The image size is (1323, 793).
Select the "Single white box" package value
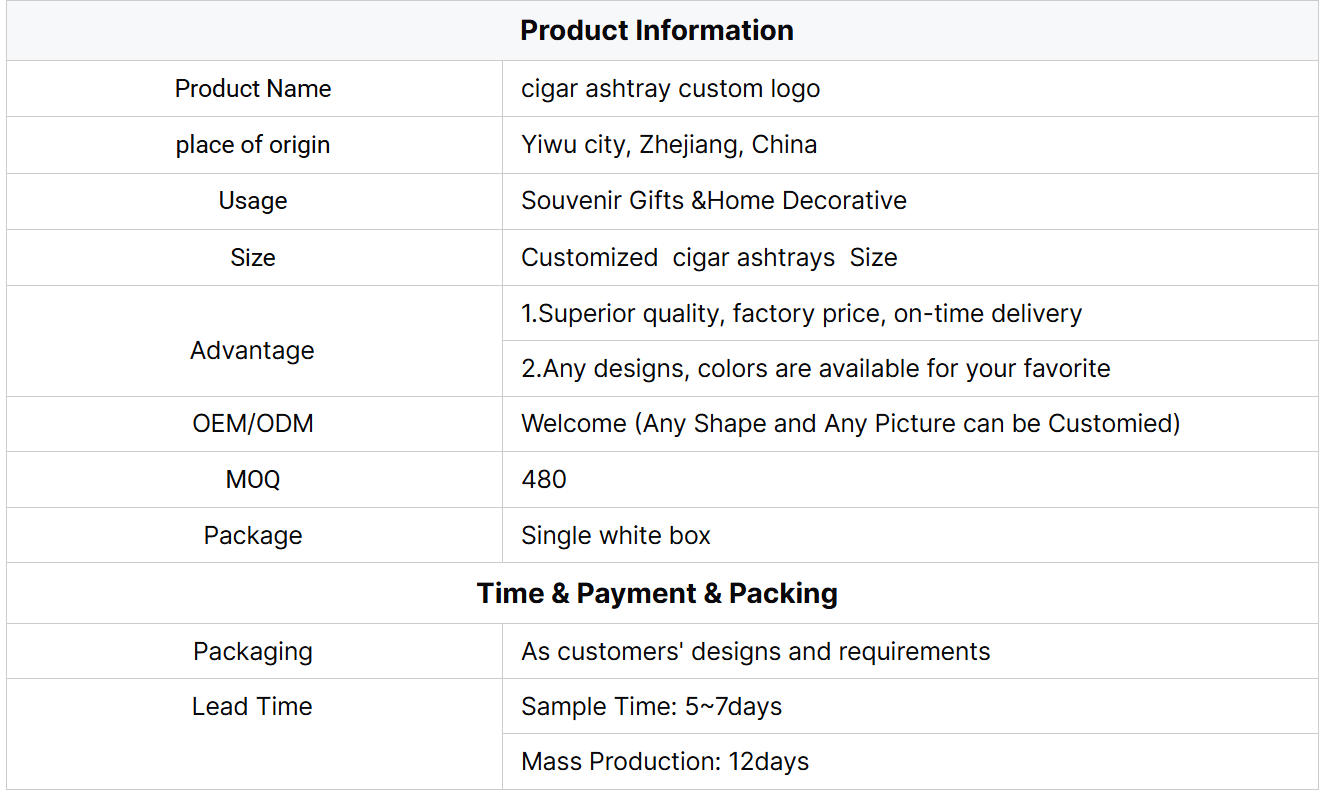[x=615, y=536]
